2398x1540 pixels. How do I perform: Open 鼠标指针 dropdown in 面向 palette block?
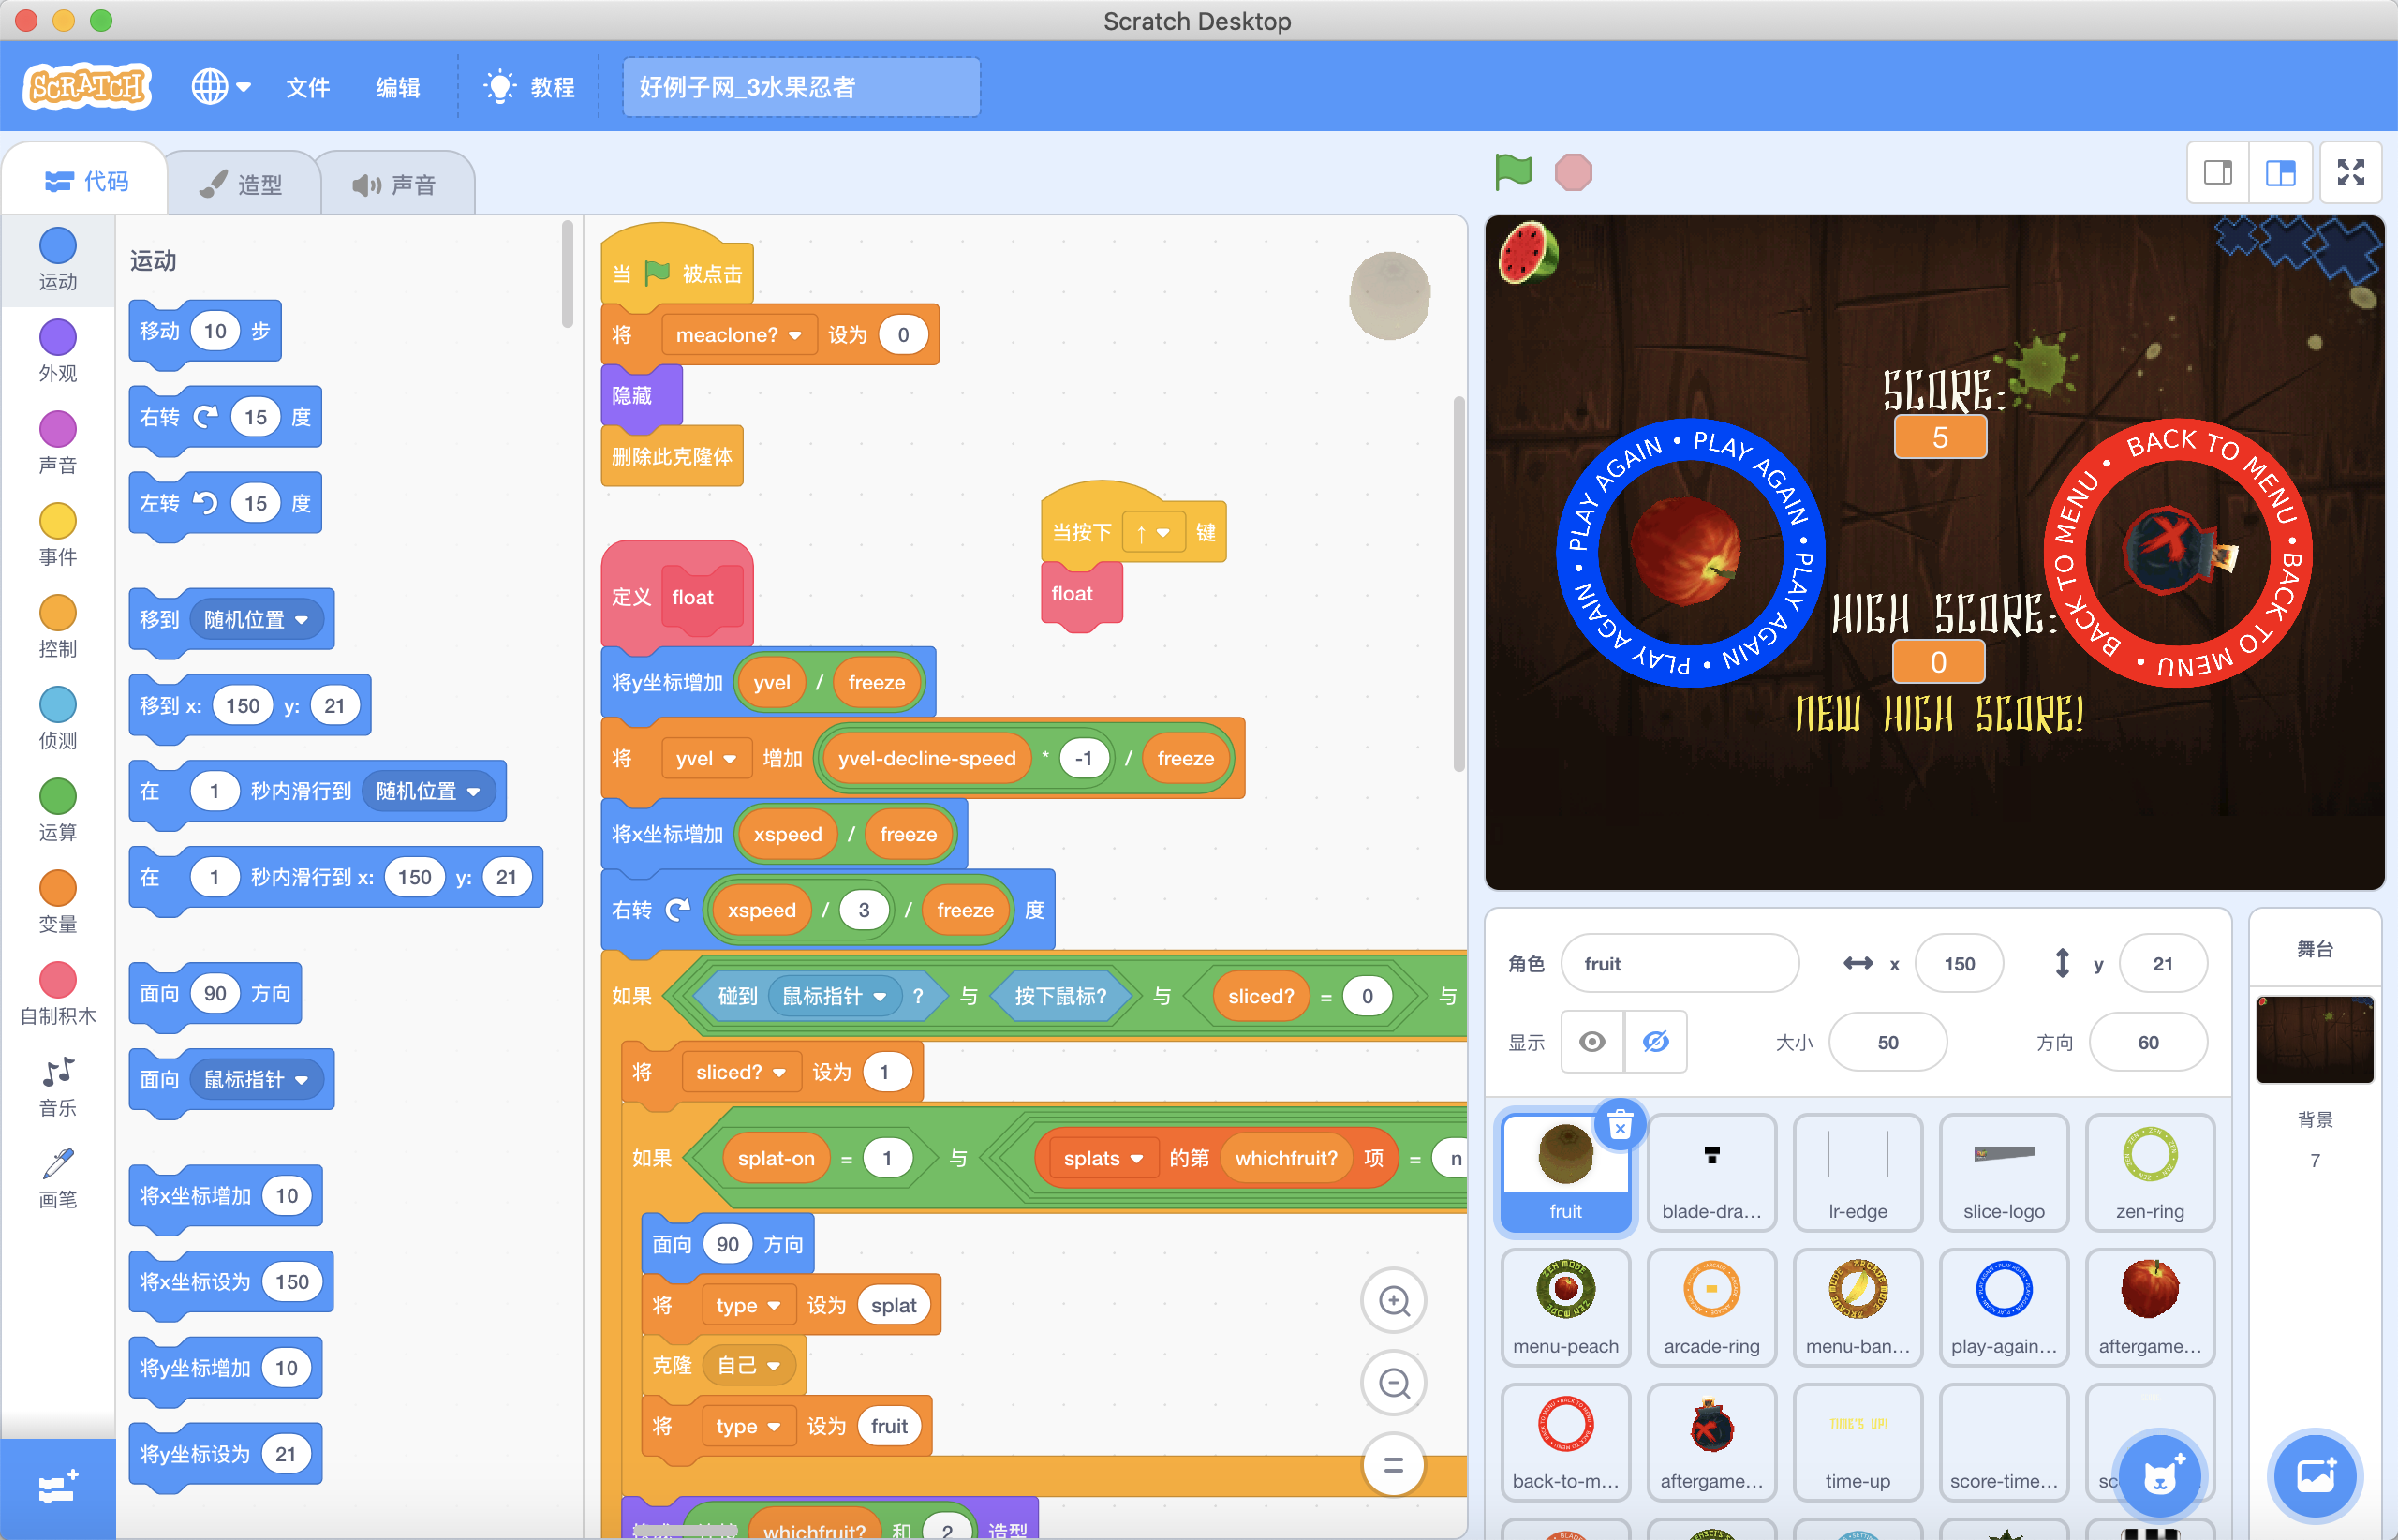(x=256, y=1080)
